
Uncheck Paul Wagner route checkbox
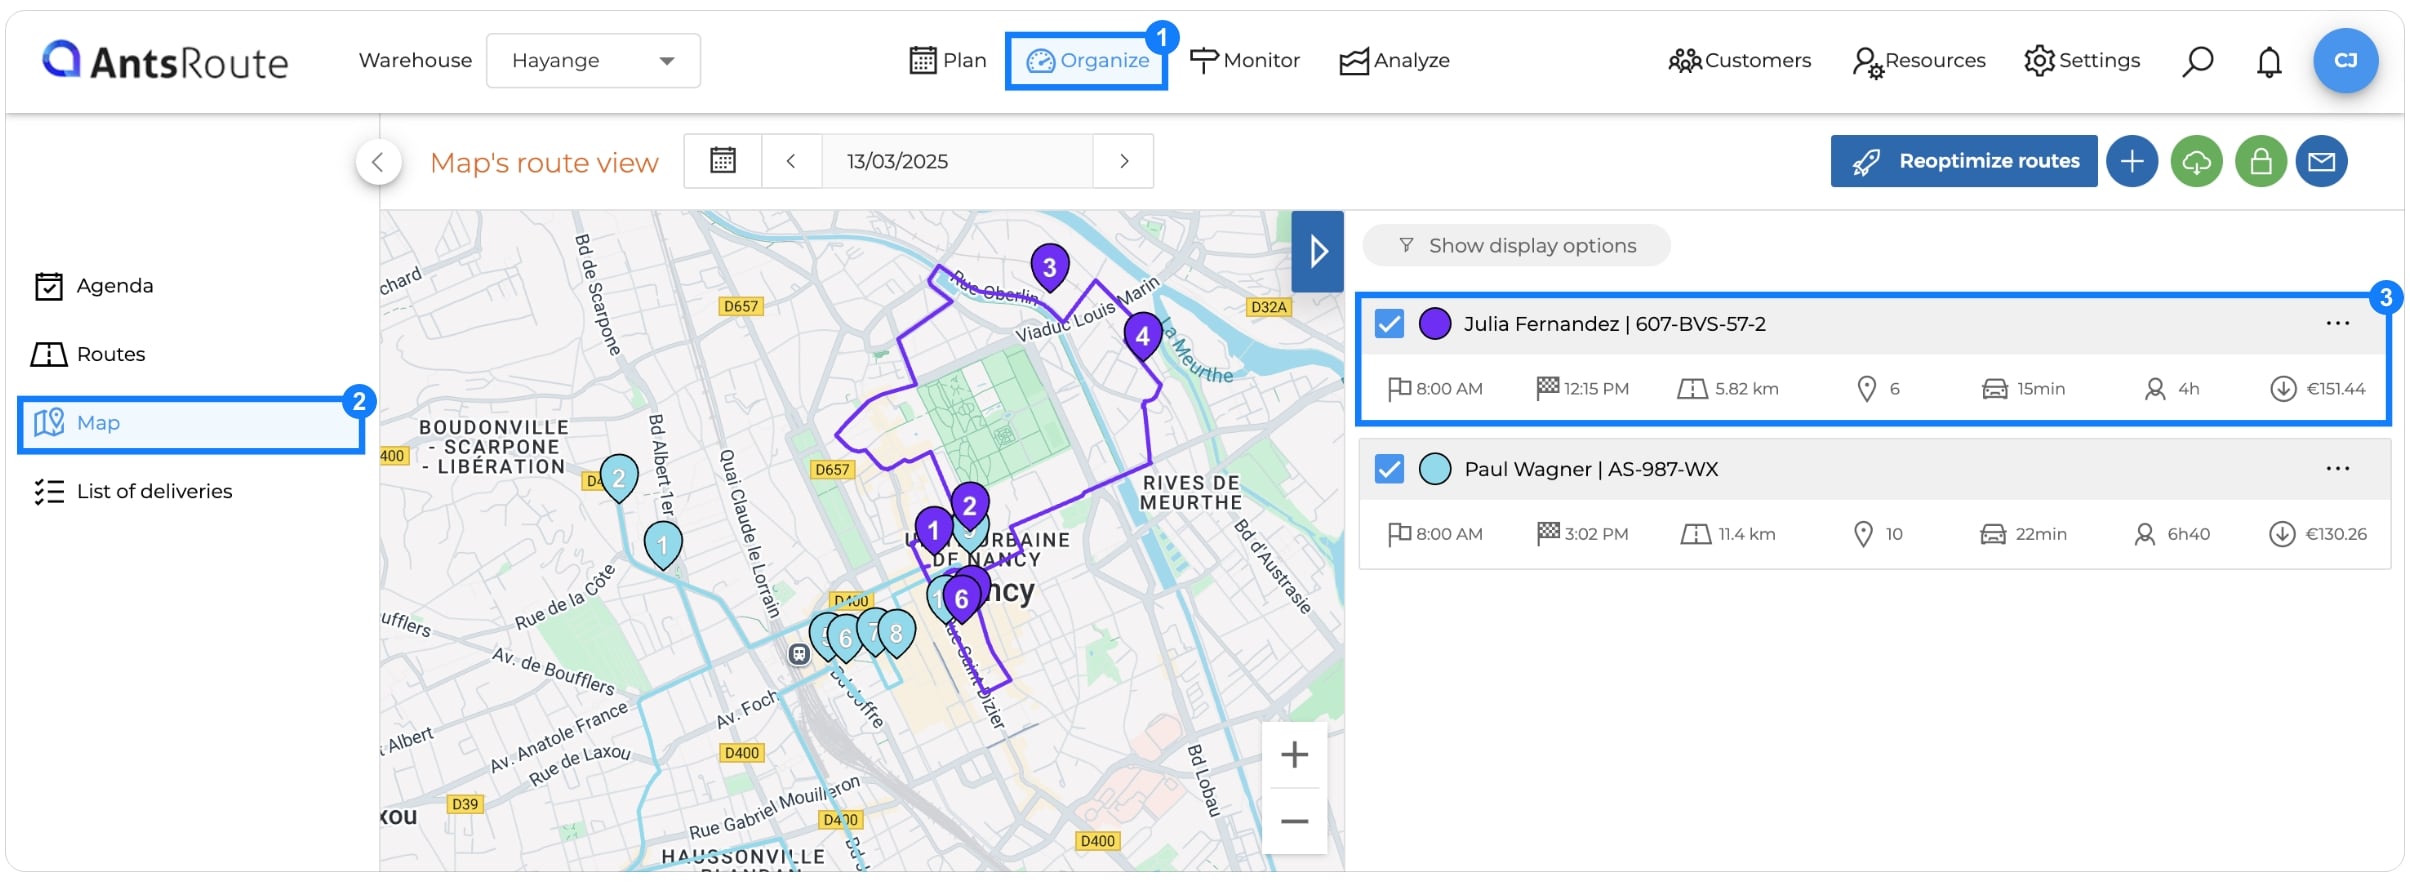click(x=1389, y=469)
